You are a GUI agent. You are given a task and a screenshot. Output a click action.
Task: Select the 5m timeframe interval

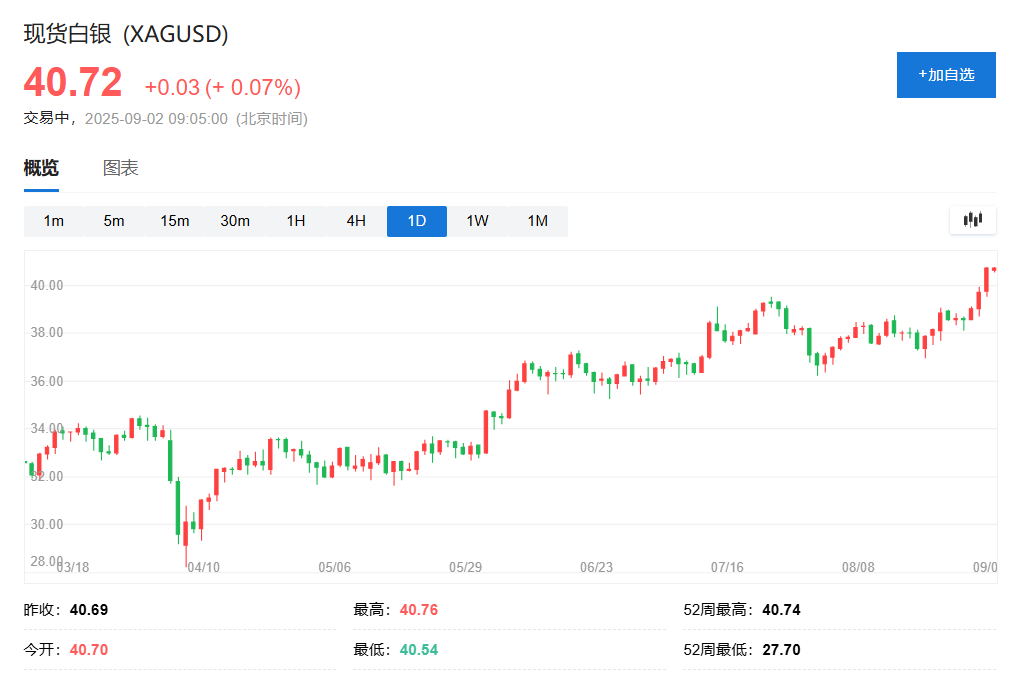(114, 221)
